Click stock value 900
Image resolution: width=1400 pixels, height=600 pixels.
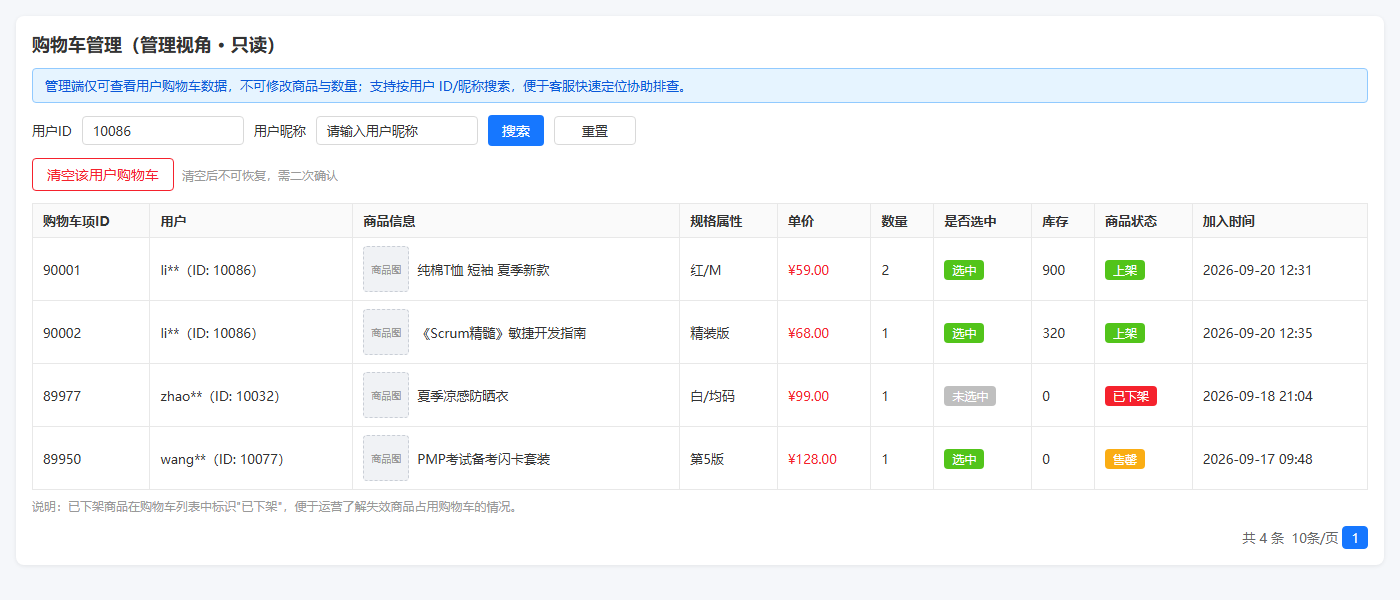(x=1053, y=270)
